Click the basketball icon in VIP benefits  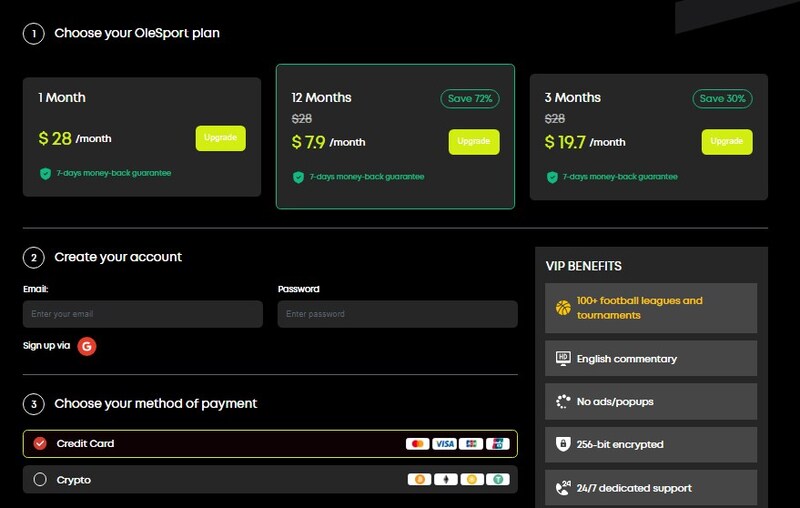pyautogui.click(x=563, y=308)
